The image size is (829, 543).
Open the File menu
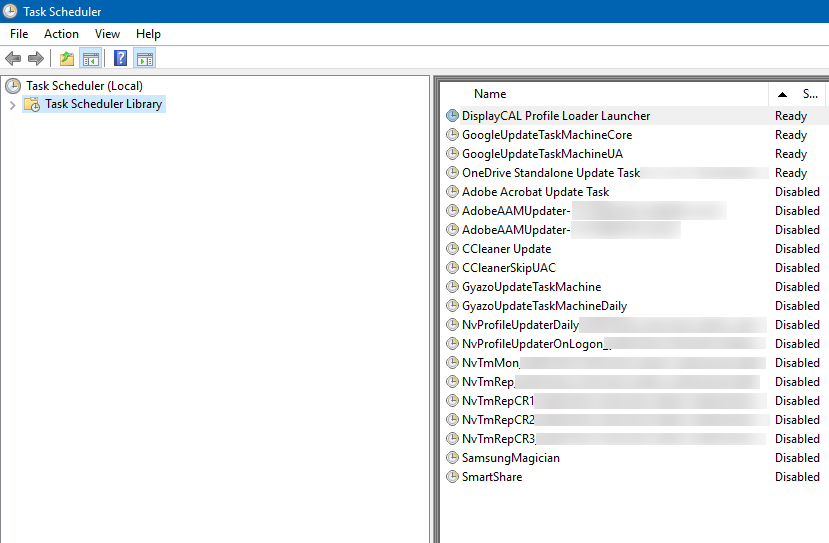(x=19, y=34)
